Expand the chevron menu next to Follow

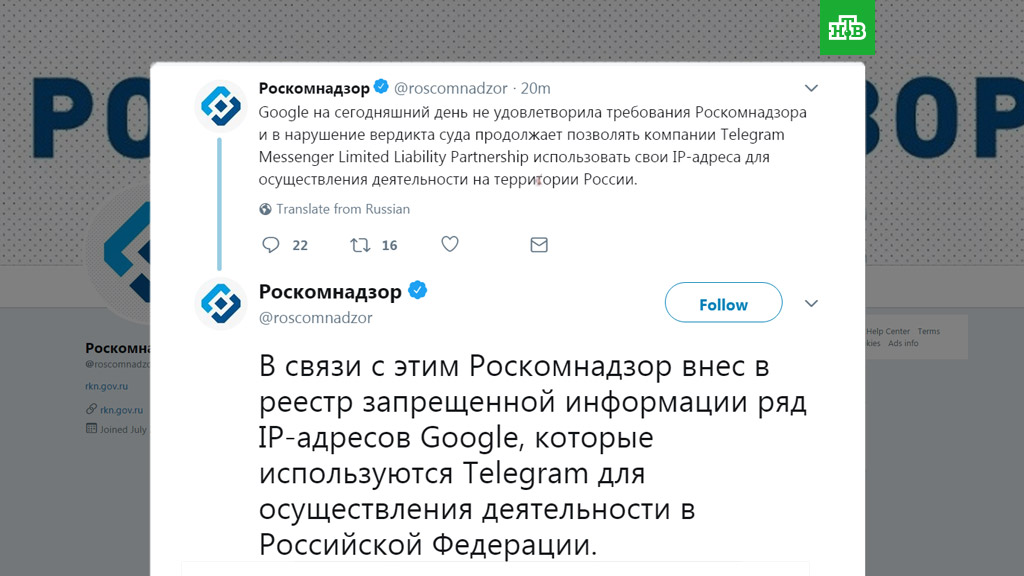(812, 304)
